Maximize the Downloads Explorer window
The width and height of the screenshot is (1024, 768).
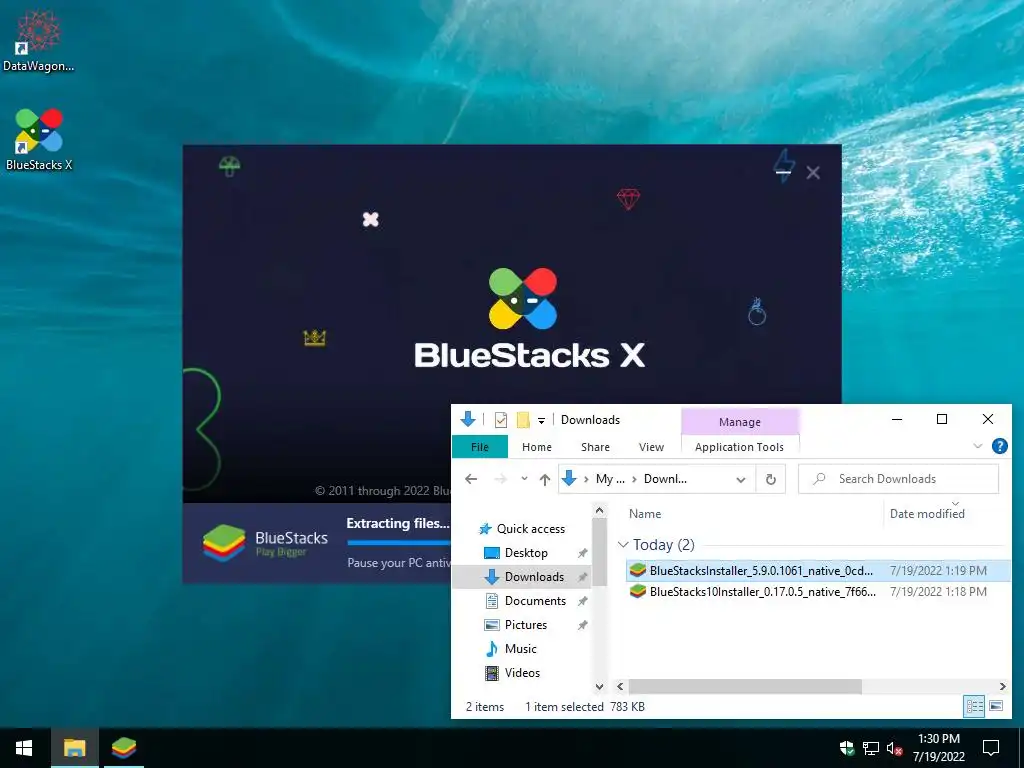coord(942,419)
